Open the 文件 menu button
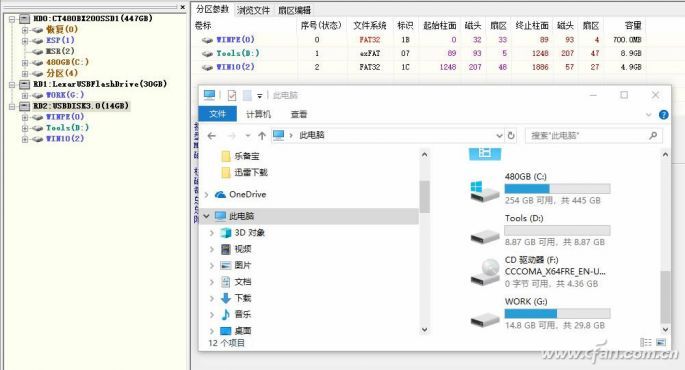Viewport: 685px width, 370px height. 217,114
